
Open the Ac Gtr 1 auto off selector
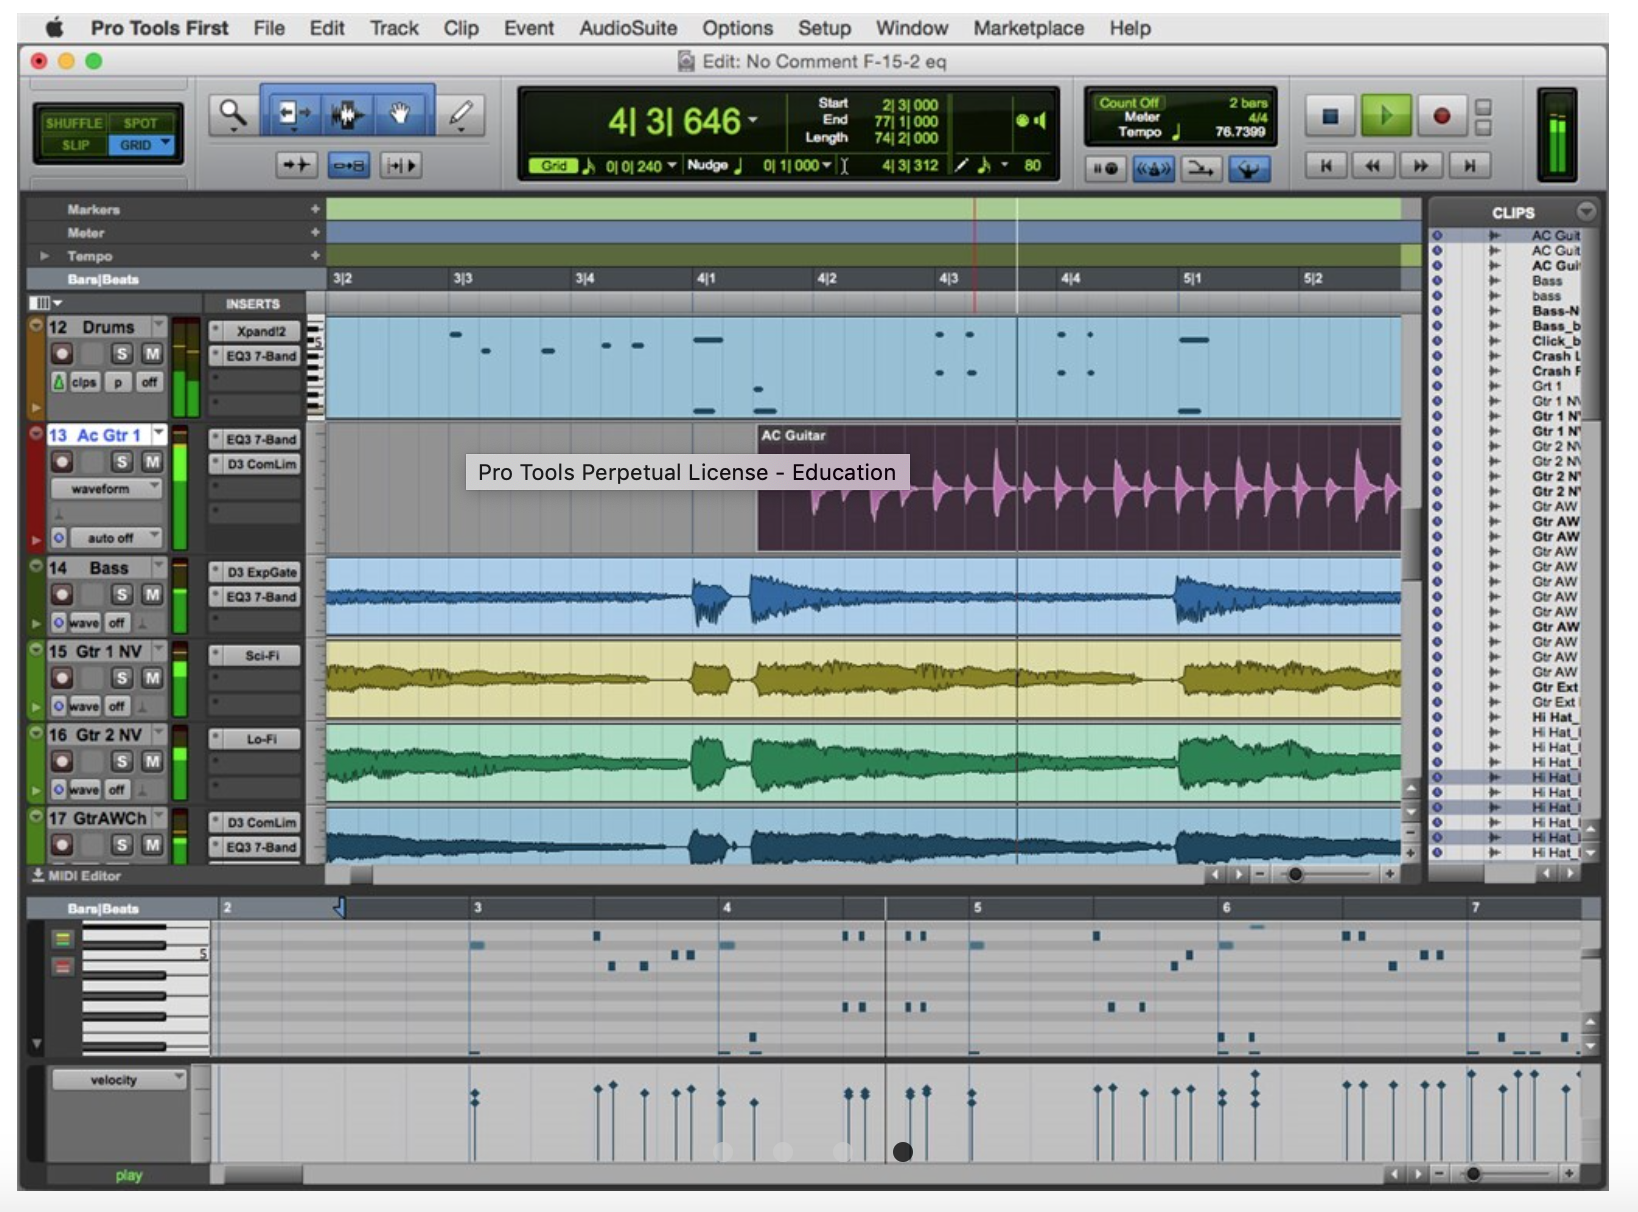117,538
